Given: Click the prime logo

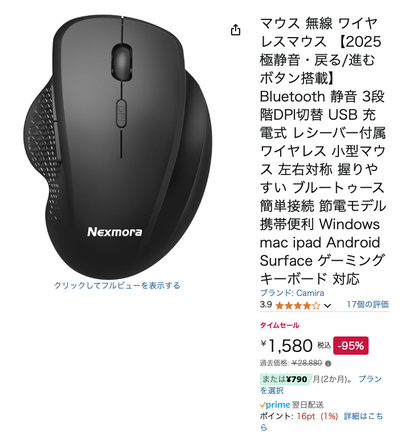Looking at the screenshot, I should tap(275, 405).
